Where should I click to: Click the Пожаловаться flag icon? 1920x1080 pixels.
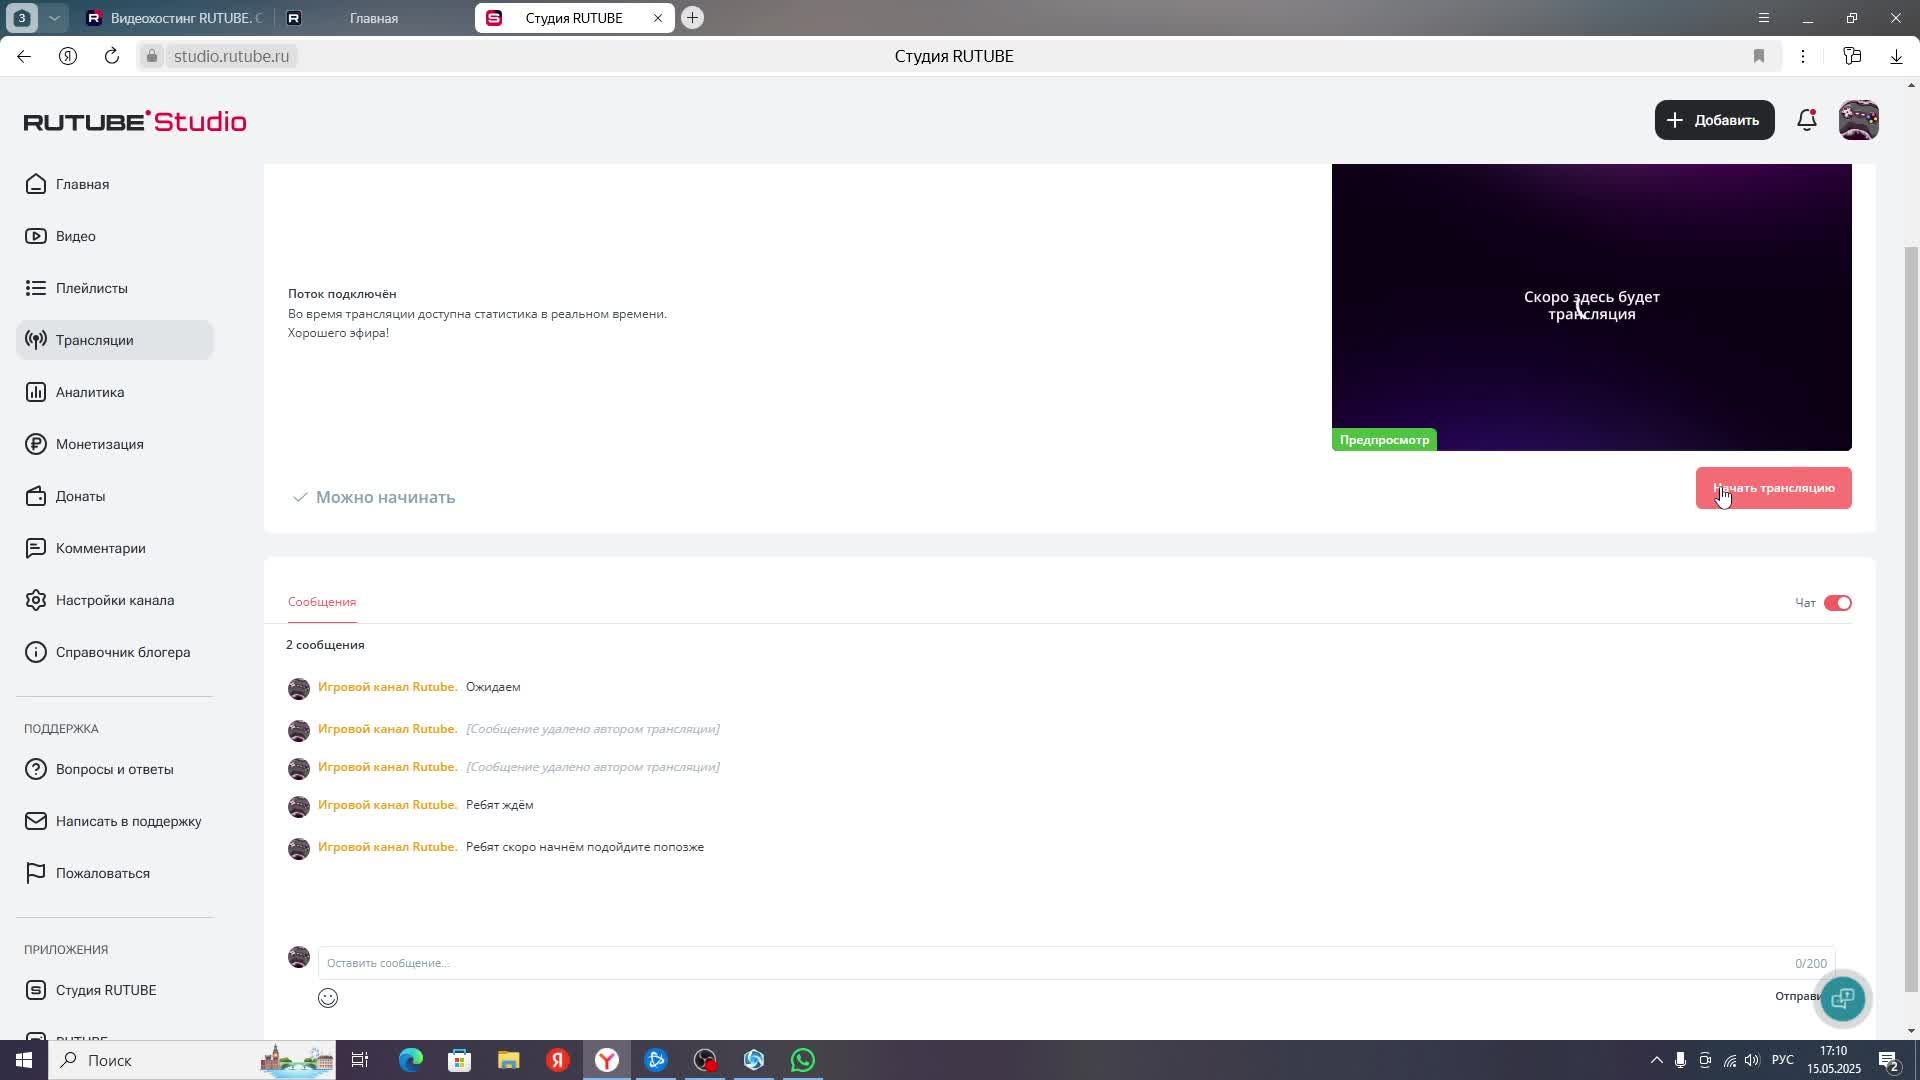[36, 873]
